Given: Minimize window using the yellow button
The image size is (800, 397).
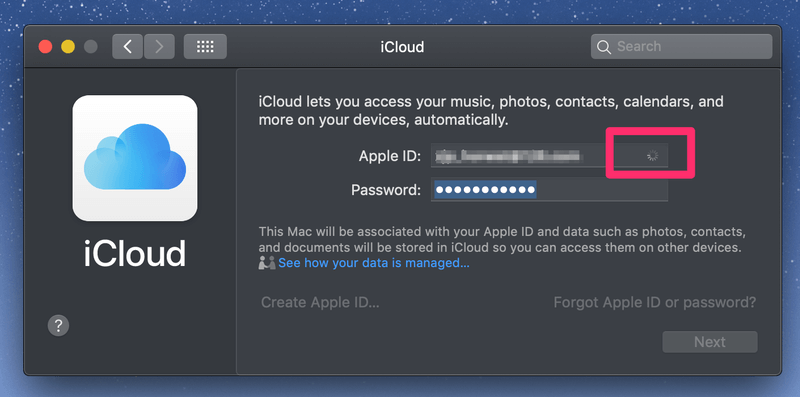Looking at the screenshot, I should (x=68, y=47).
